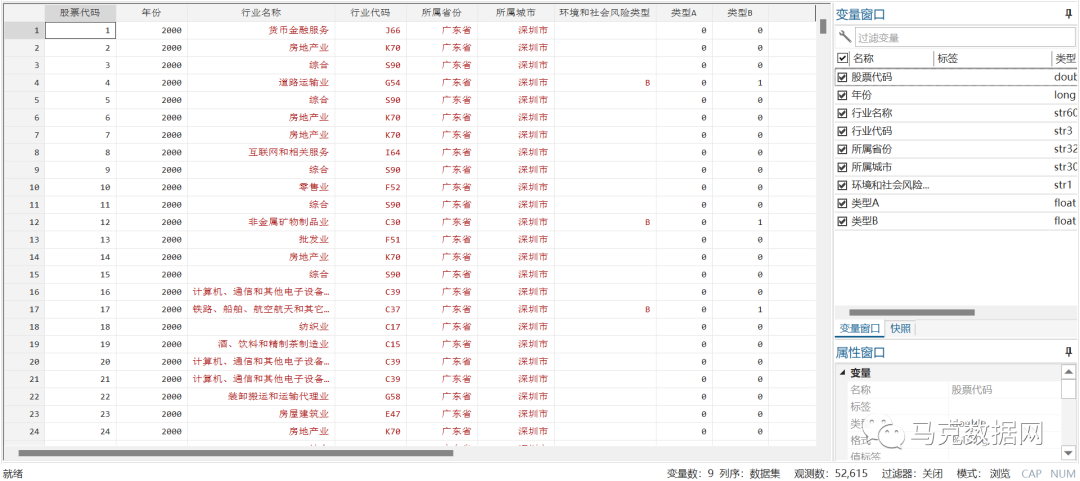The width and height of the screenshot is (1080, 481).
Task: Select row number 12 header
Action: pyautogui.click(x=24, y=222)
